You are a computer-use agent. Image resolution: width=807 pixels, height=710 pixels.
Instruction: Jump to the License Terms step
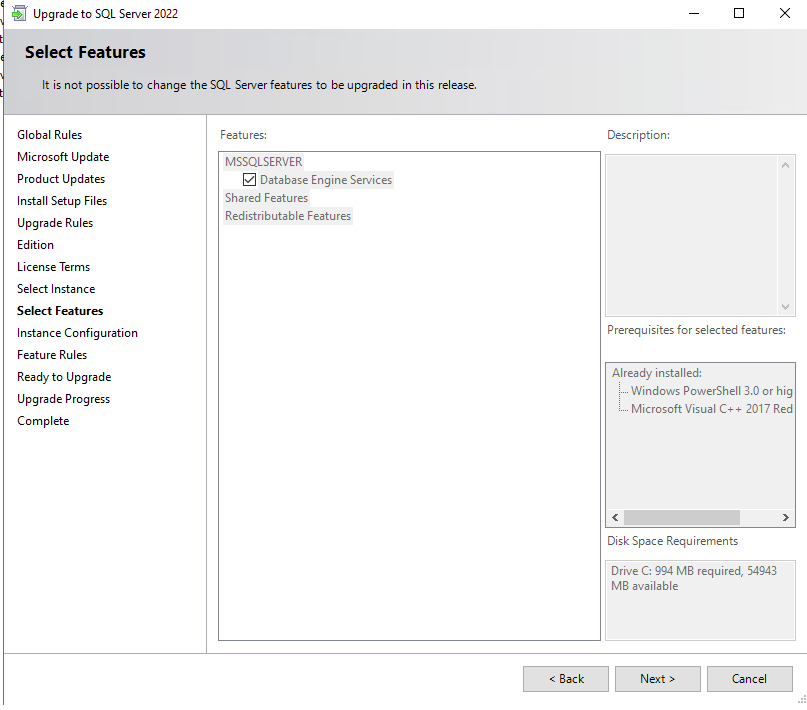(x=53, y=267)
